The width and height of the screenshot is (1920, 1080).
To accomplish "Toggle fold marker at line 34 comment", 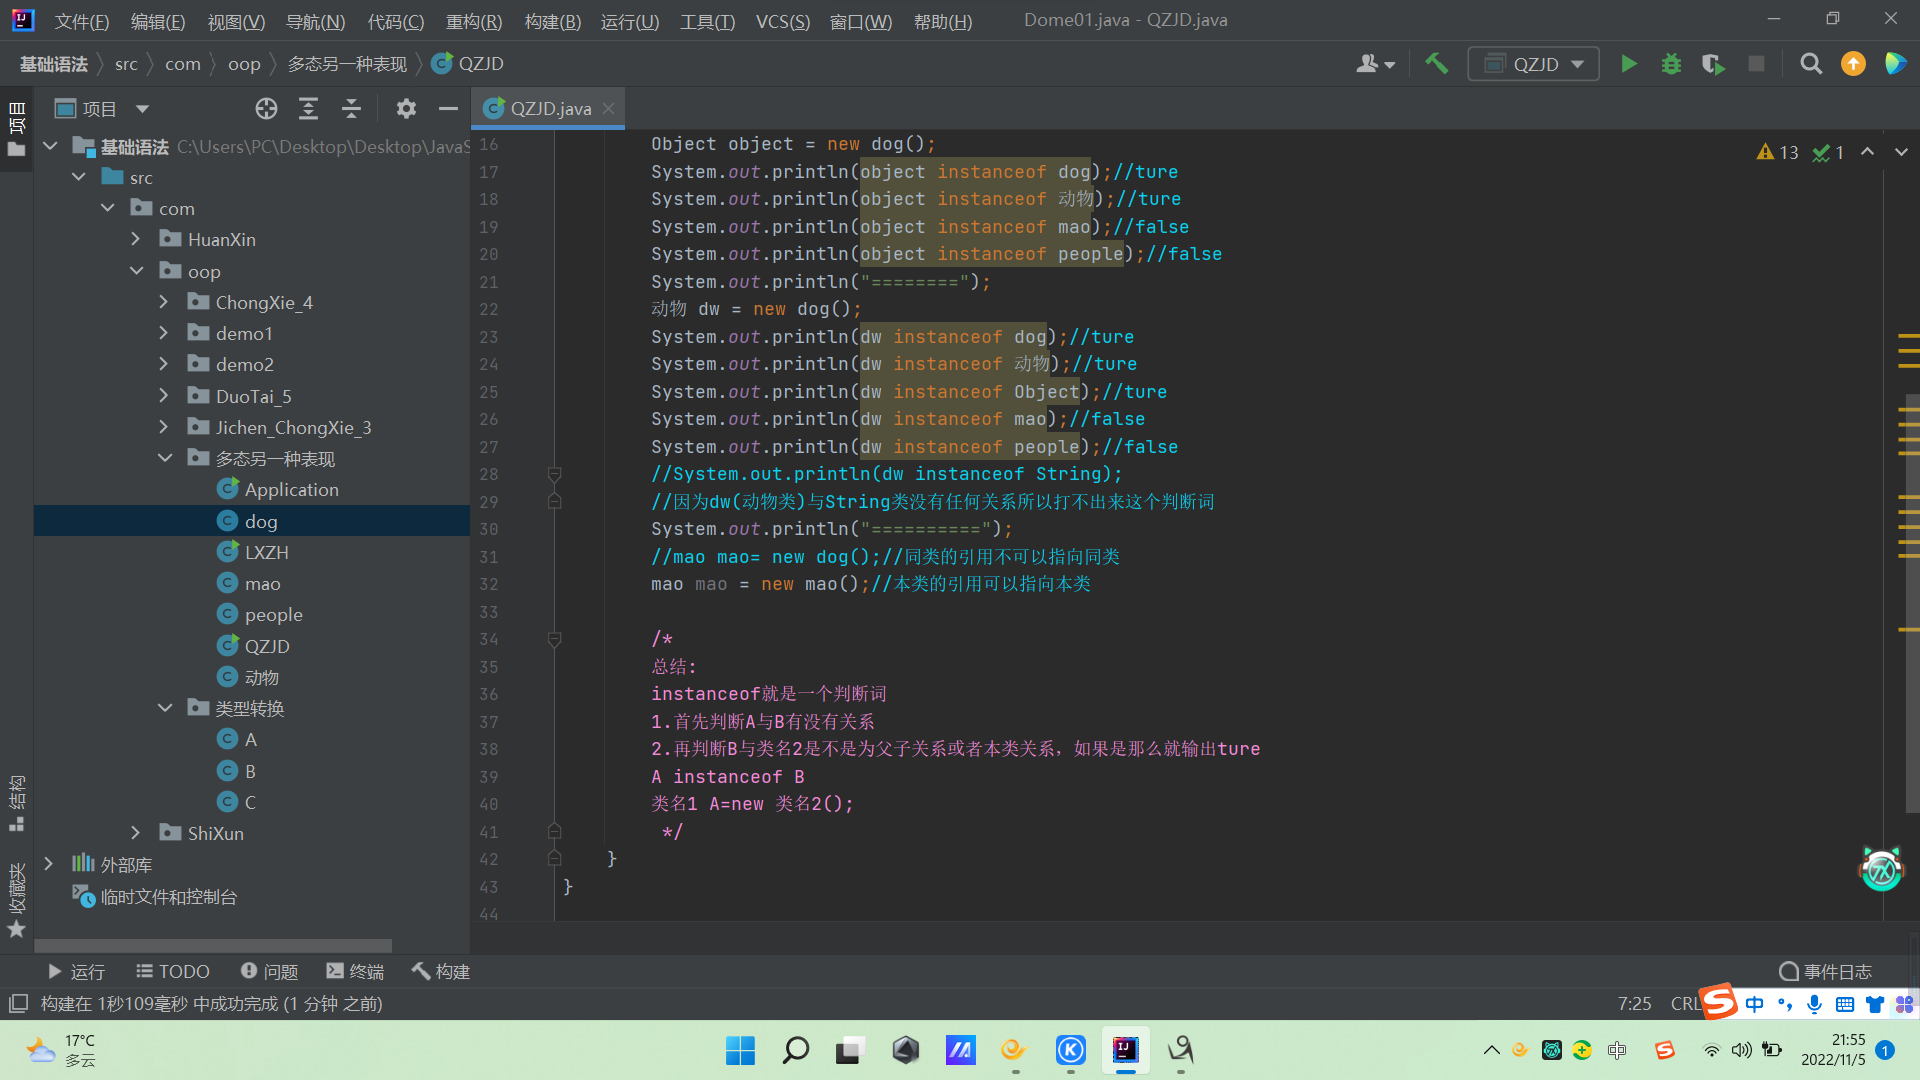I will coord(554,639).
